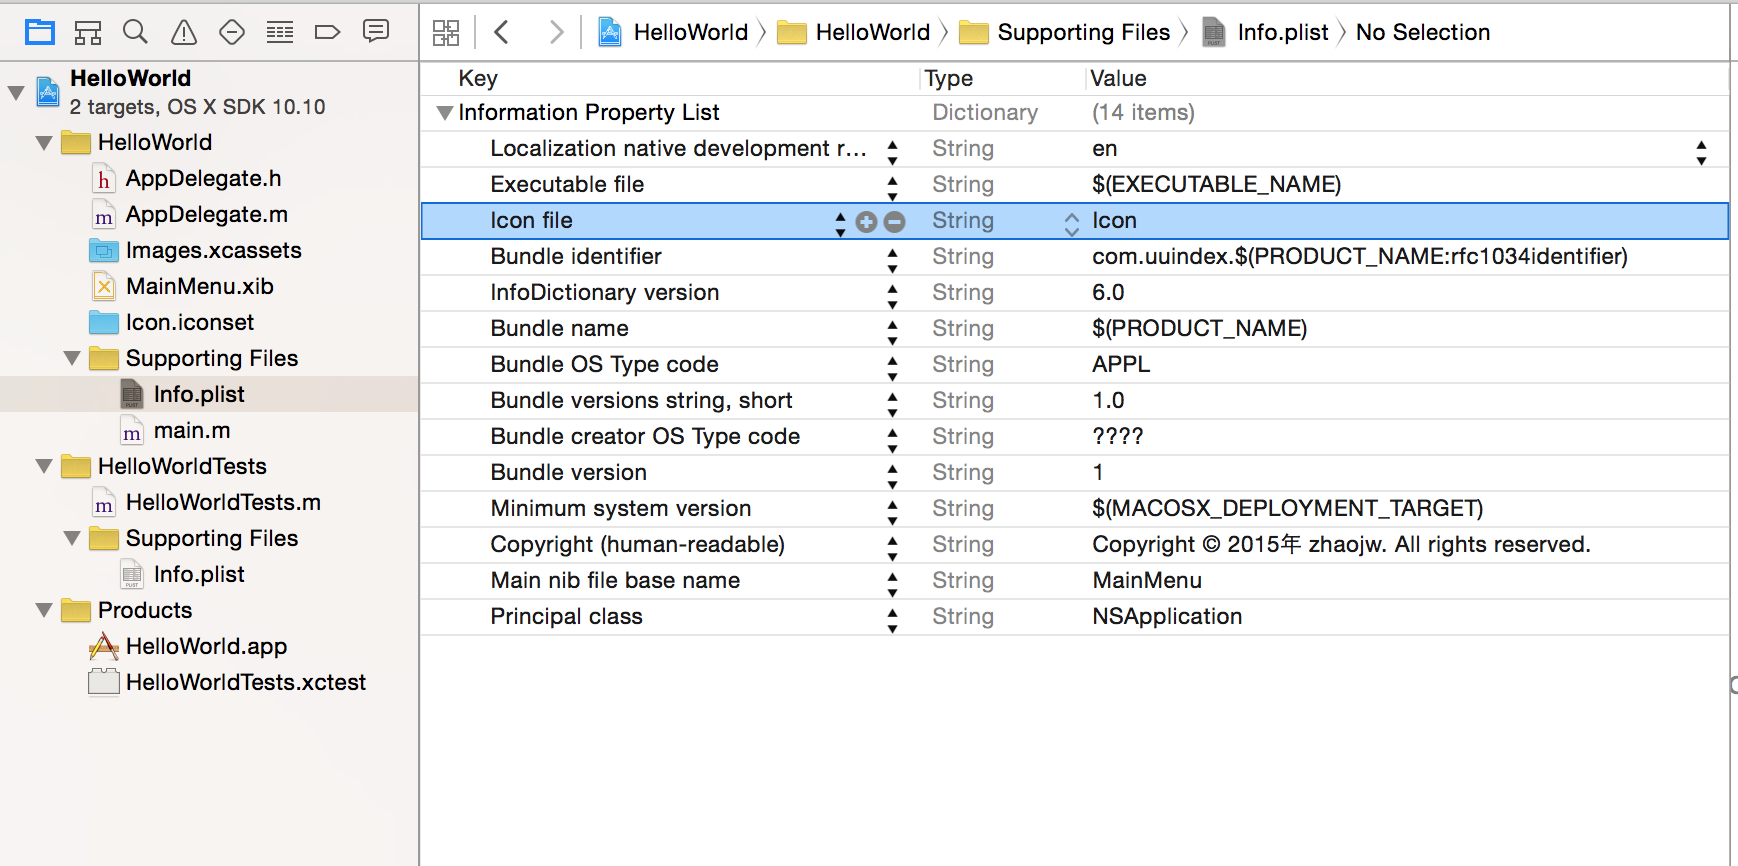Select AppDelegate.m in the navigator
This screenshot has height=866, width=1738.
point(207,215)
